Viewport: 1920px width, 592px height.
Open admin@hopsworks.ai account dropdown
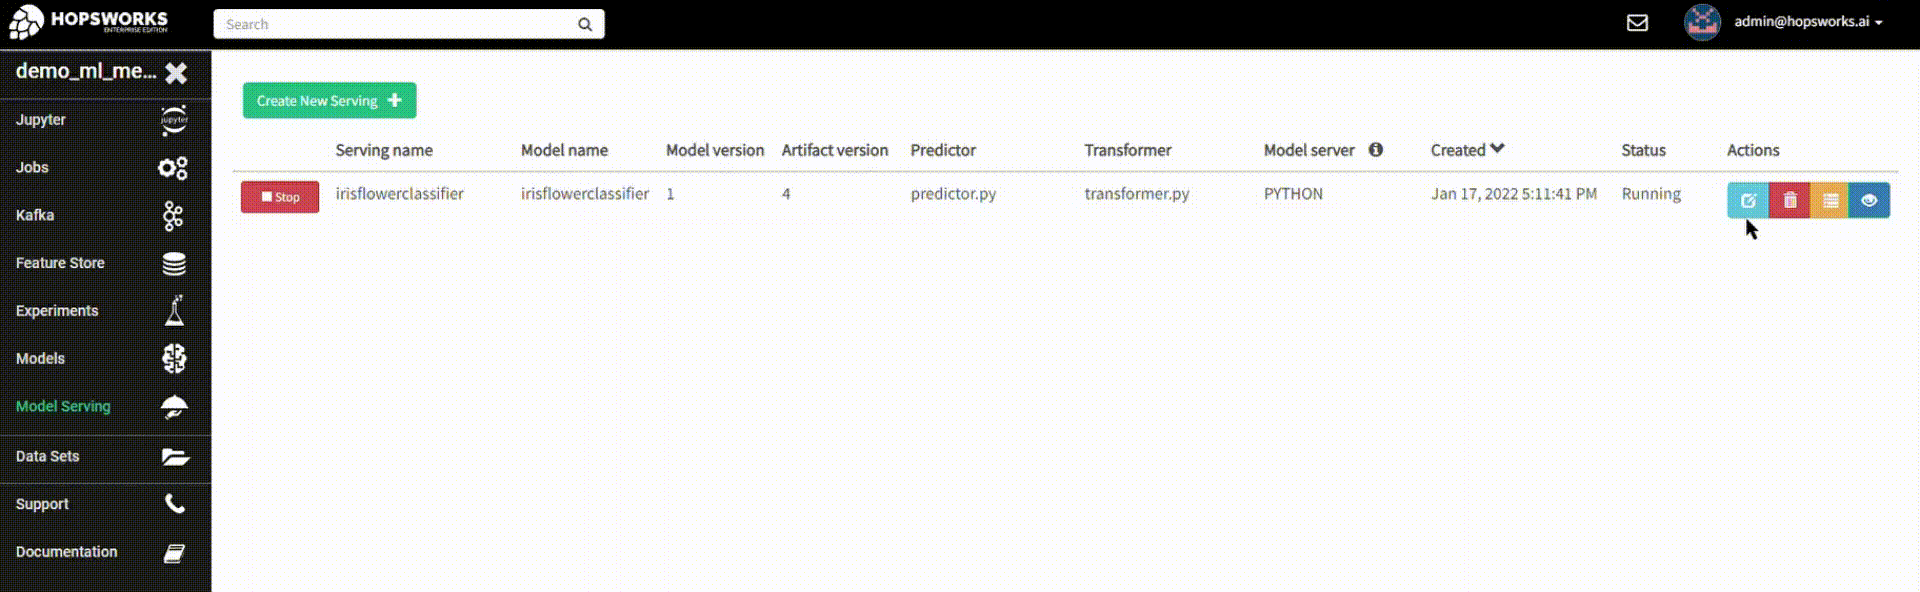1808,22
